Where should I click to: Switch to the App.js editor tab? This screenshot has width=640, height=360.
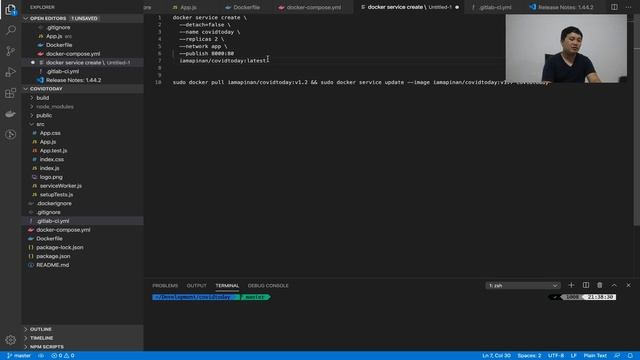(187, 7)
